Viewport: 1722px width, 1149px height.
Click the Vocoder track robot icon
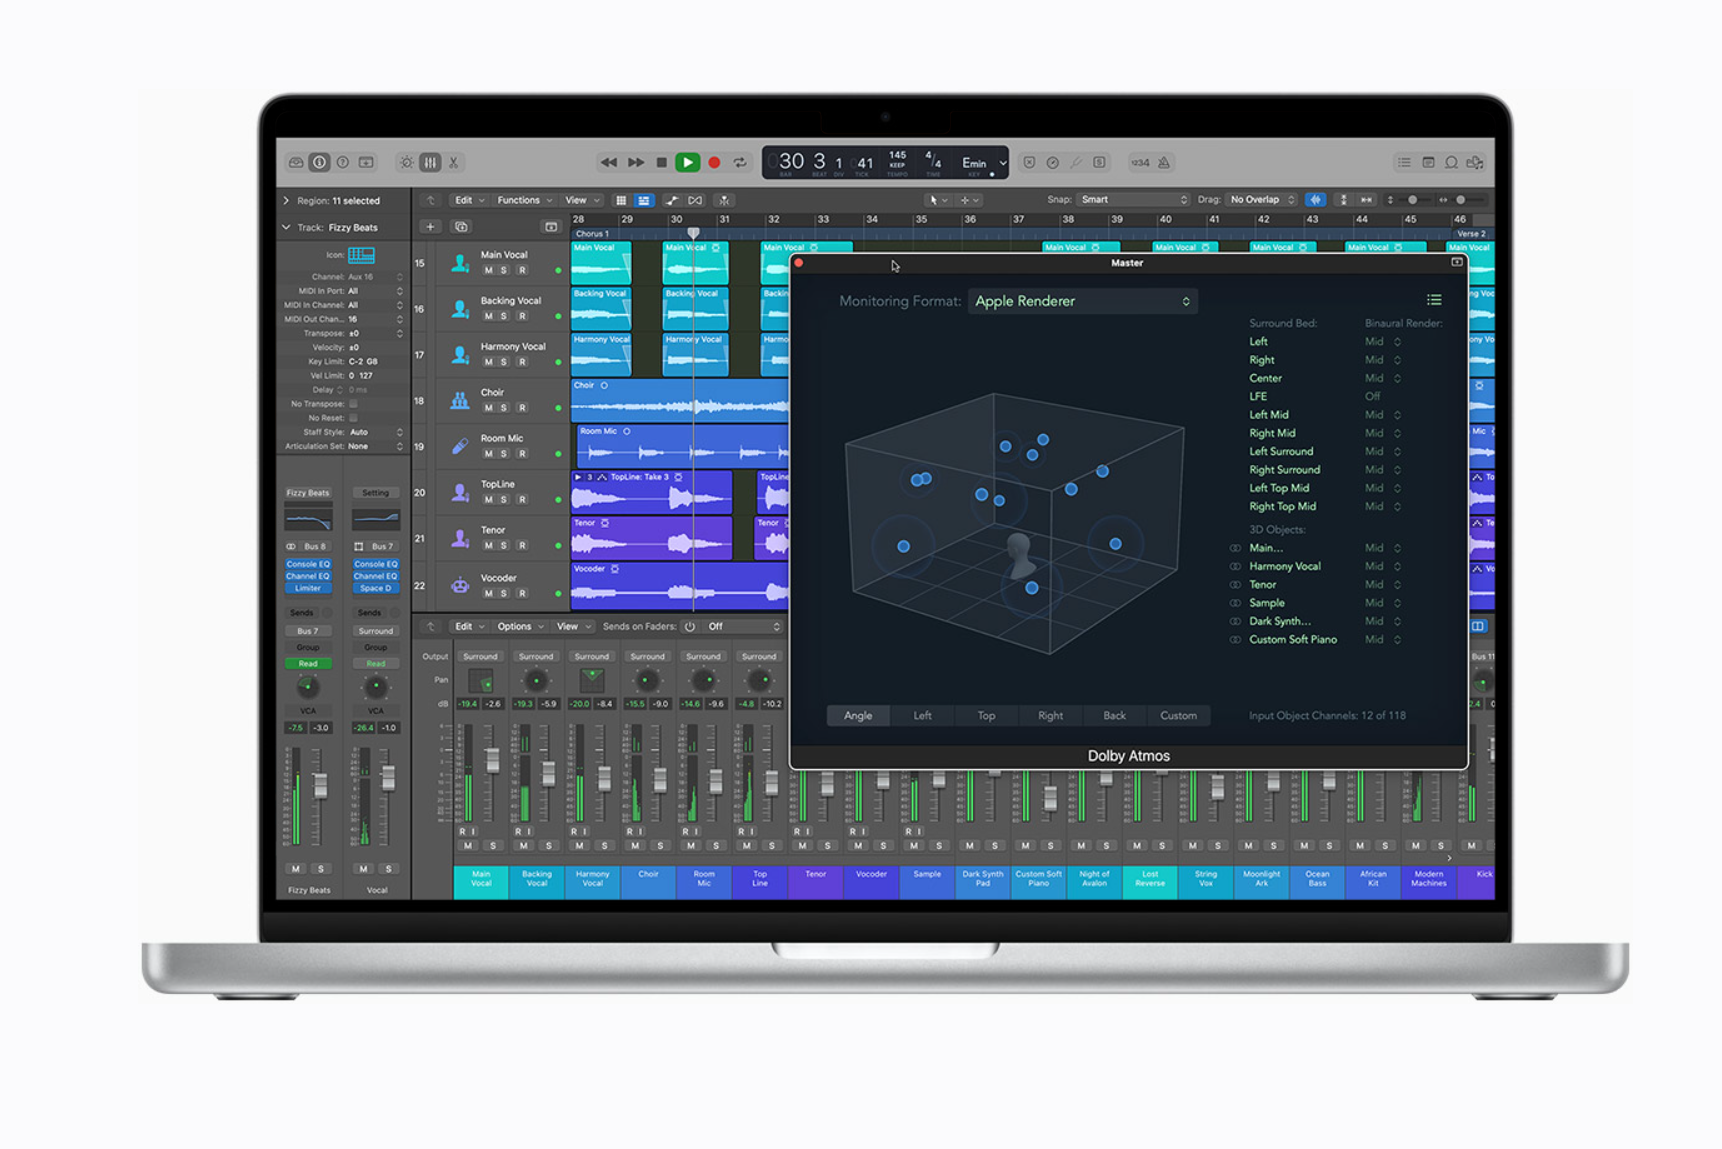tap(460, 585)
